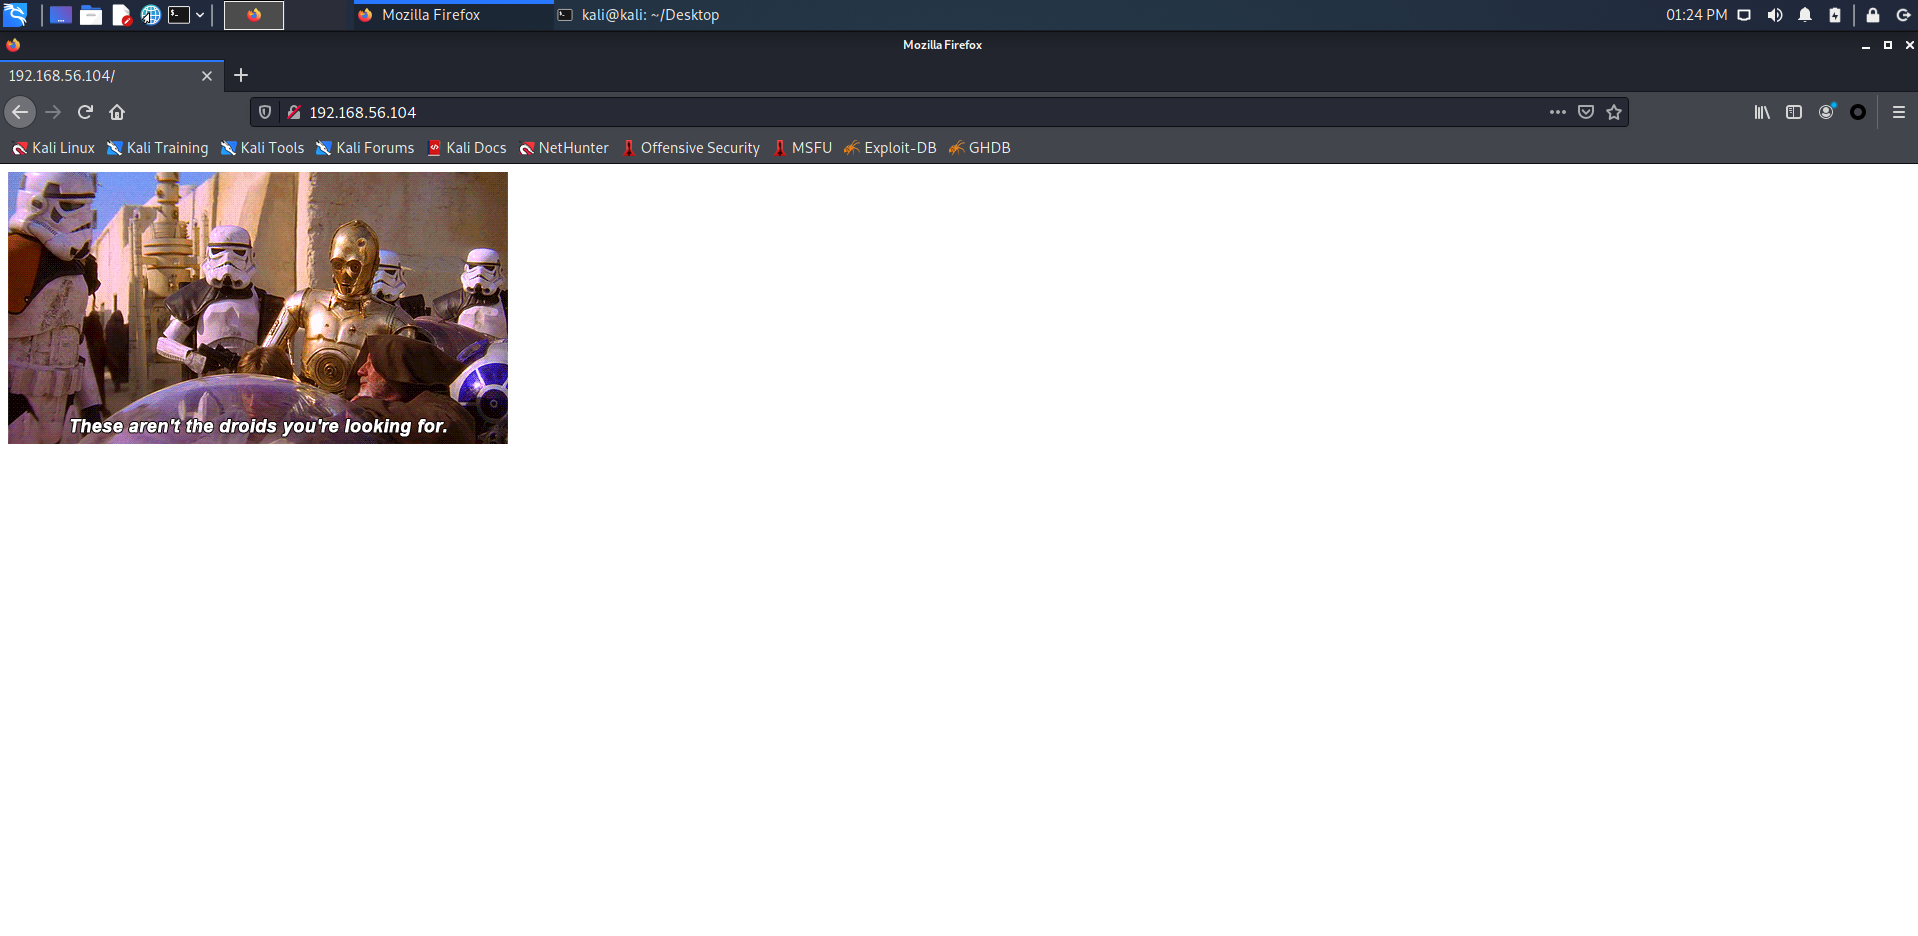The width and height of the screenshot is (1918, 936).
Task: Click the 01:24 PM clock
Action: (x=1696, y=15)
